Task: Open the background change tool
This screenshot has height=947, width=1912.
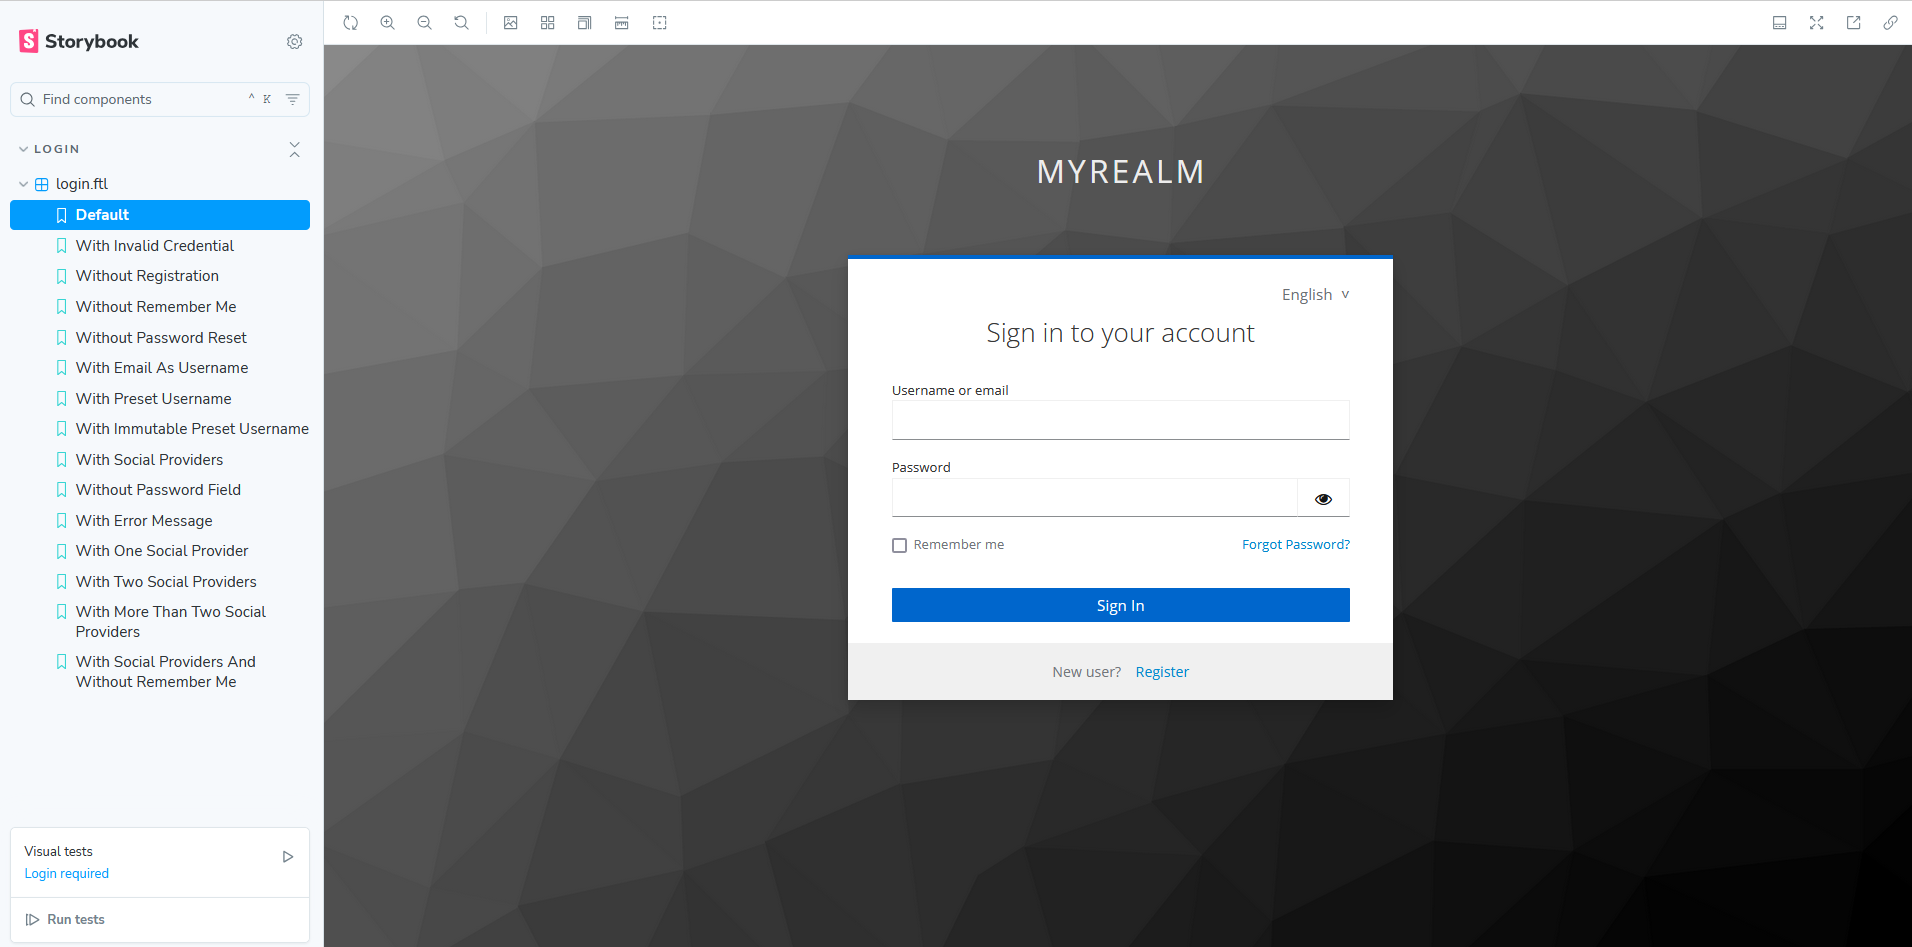Action: 511,23
